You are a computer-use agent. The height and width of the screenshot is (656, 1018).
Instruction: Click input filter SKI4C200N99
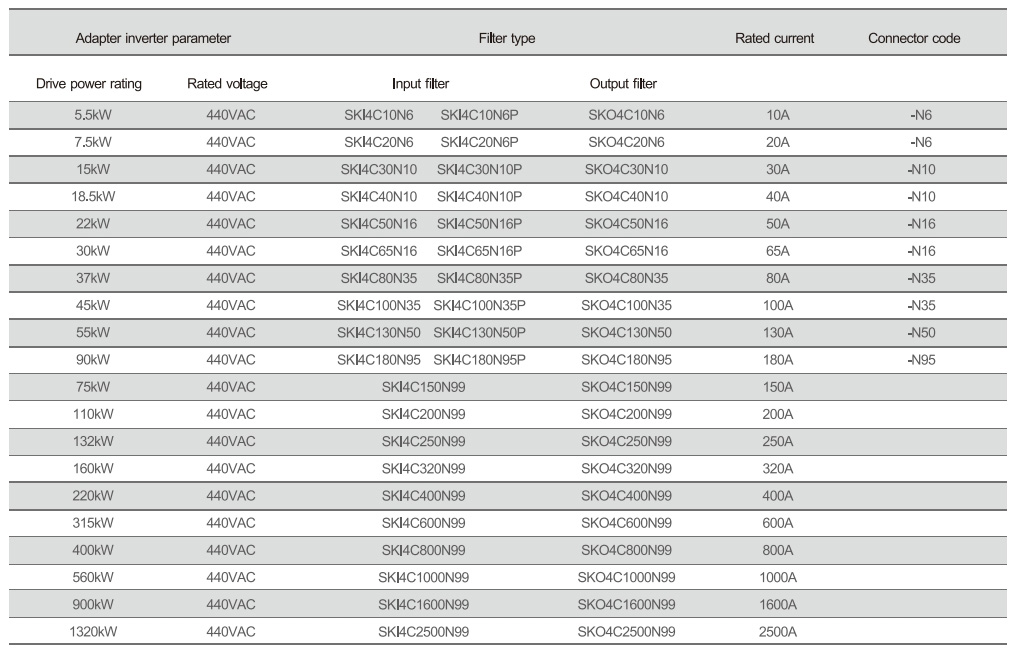[423, 415]
